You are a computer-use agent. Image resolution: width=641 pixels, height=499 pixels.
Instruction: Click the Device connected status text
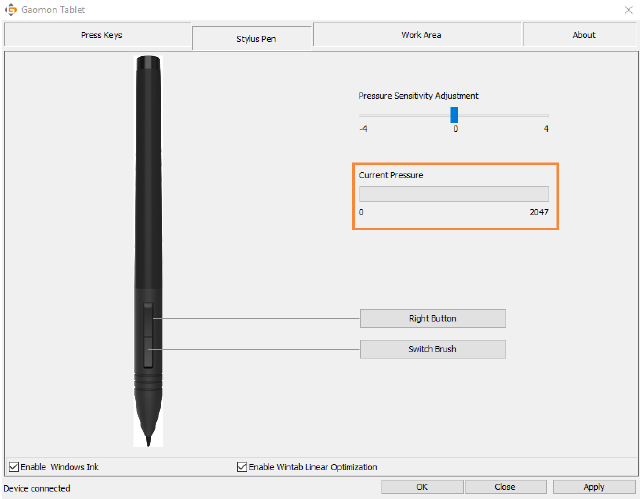37,488
